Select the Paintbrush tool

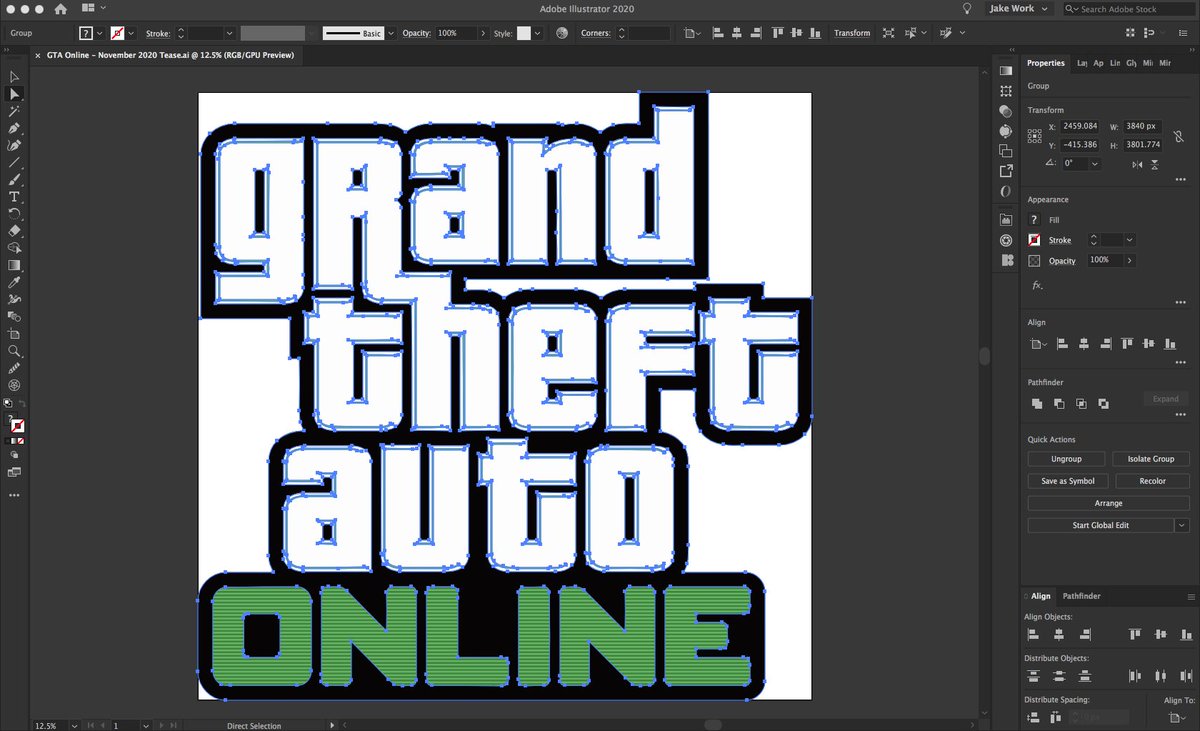tap(14, 179)
